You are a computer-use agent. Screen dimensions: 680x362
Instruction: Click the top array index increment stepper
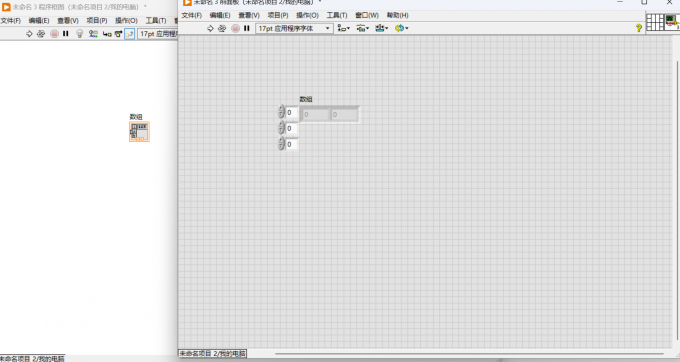click(281, 109)
